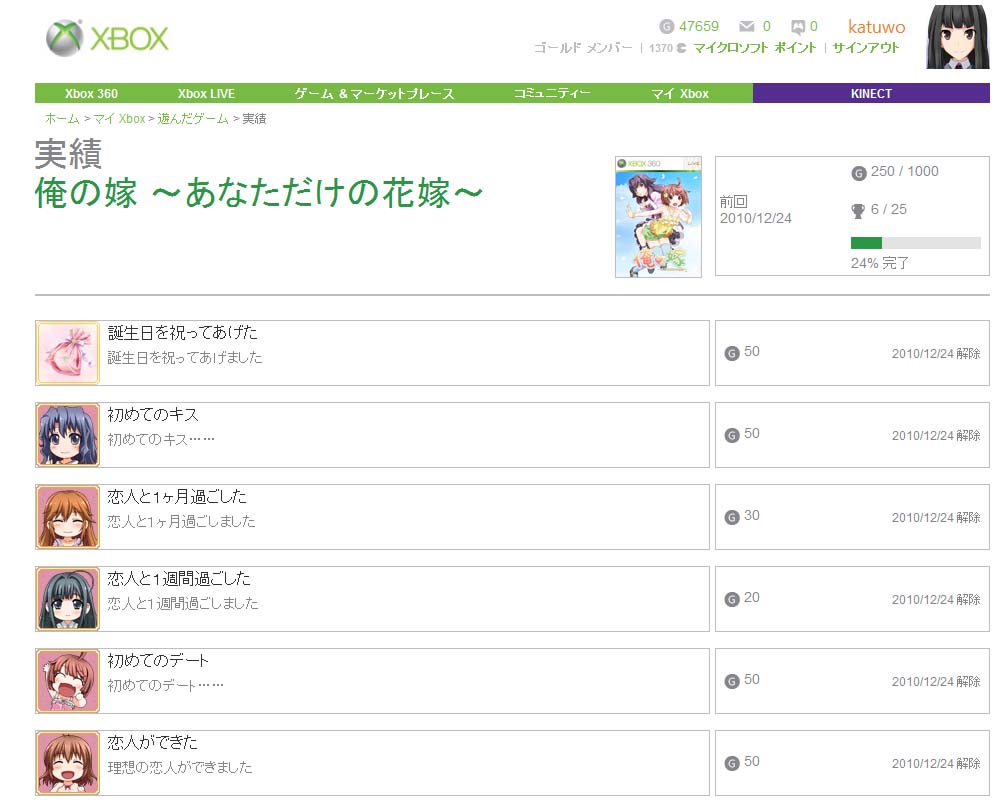Open the コミュニティー nav tab
1008x806 pixels.
pyautogui.click(x=552, y=93)
